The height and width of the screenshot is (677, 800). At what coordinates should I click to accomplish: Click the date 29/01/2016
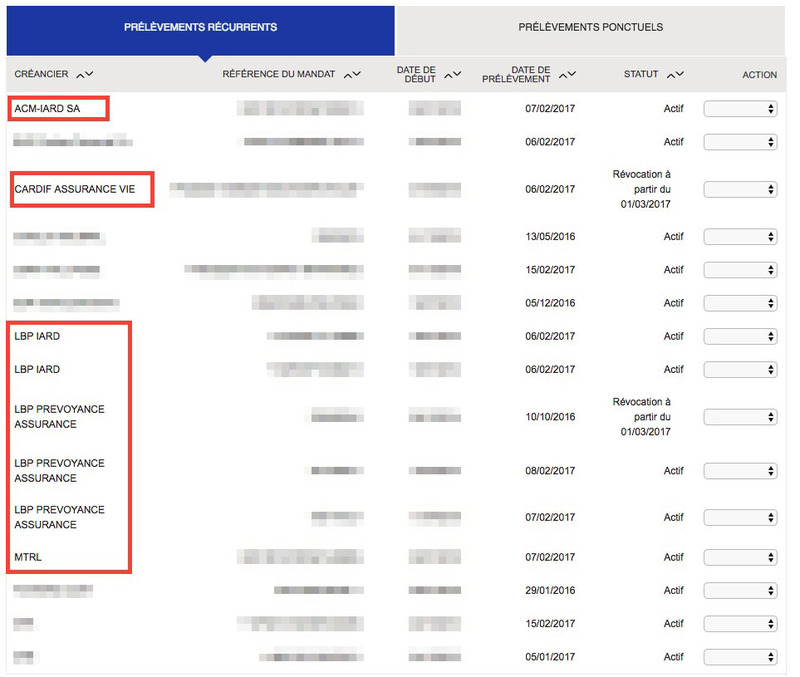pos(550,590)
